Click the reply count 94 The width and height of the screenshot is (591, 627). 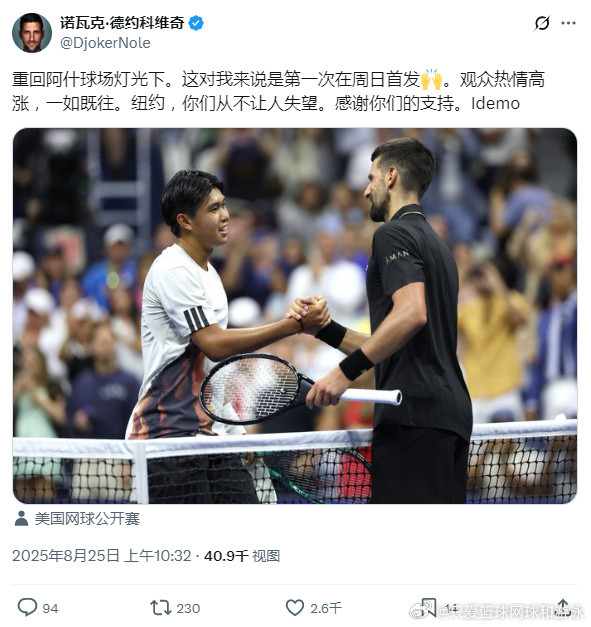pos(50,609)
